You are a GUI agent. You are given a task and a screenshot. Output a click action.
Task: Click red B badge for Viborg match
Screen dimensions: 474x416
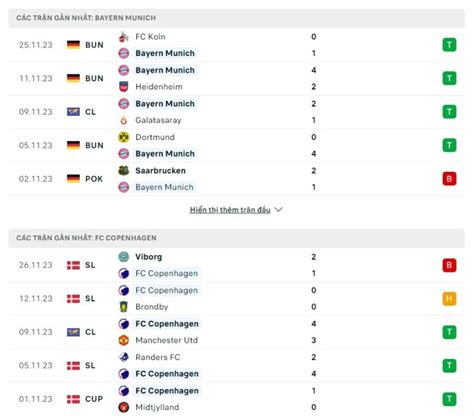(x=449, y=265)
